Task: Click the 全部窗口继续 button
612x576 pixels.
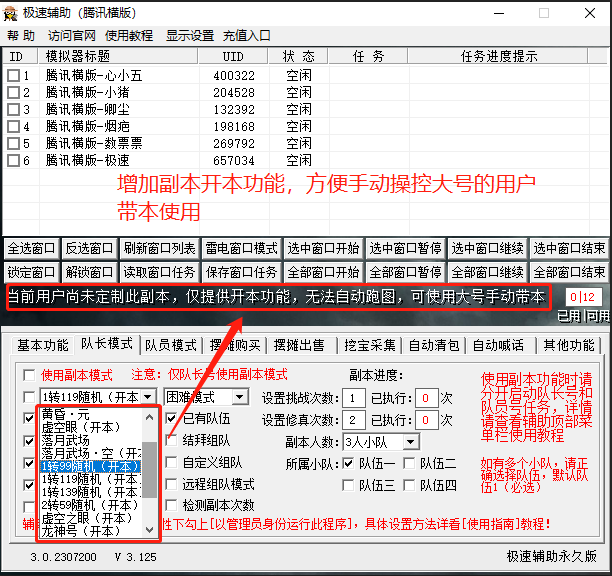Action: pyautogui.click(x=487, y=272)
